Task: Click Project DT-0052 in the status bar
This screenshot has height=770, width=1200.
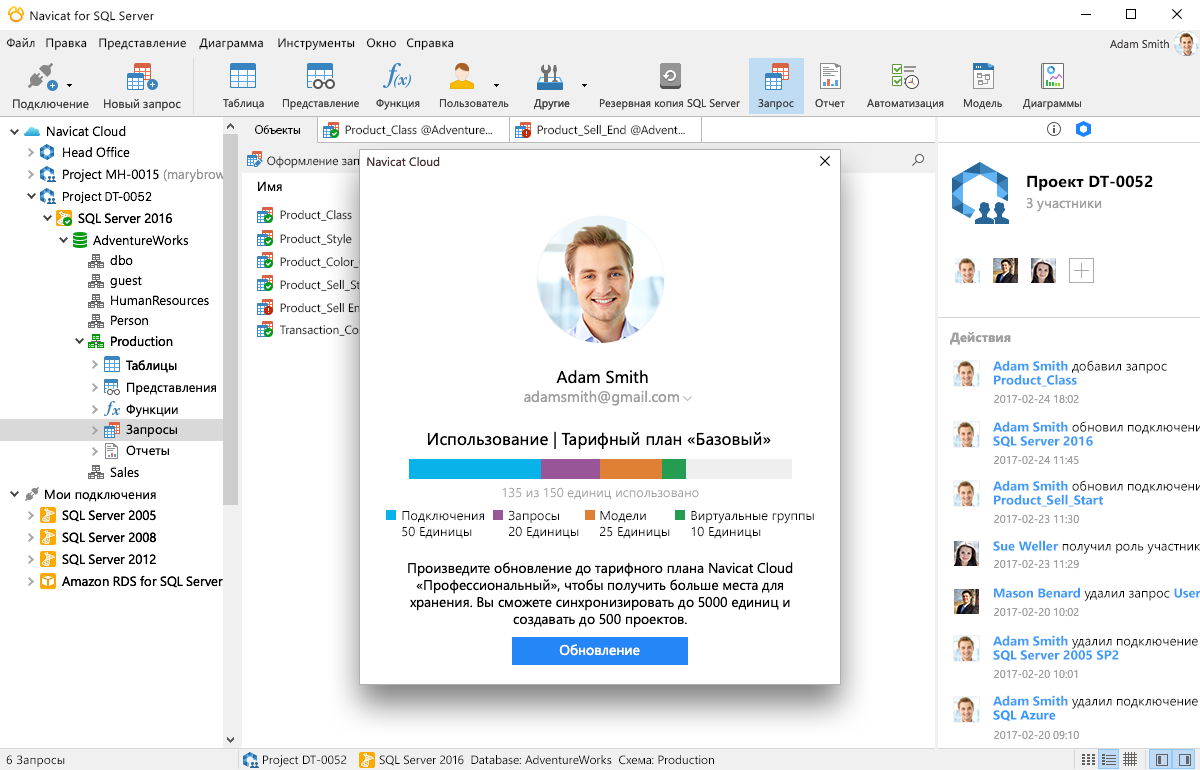Action: pos(296,760)
